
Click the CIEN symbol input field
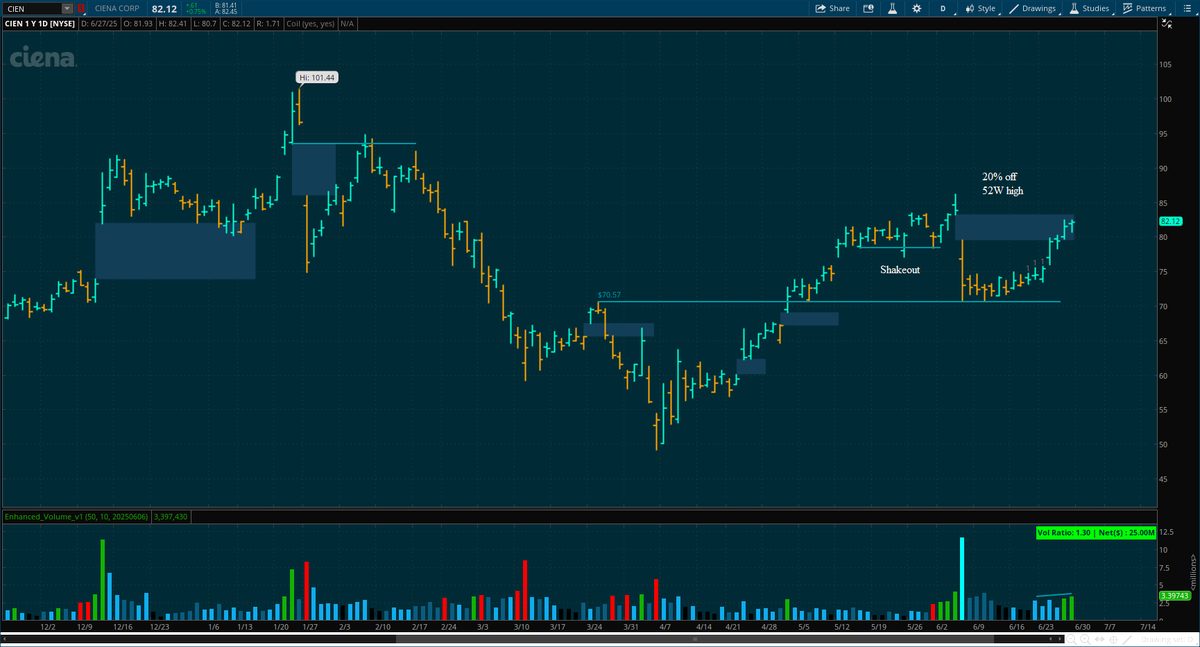click(32, 8)
